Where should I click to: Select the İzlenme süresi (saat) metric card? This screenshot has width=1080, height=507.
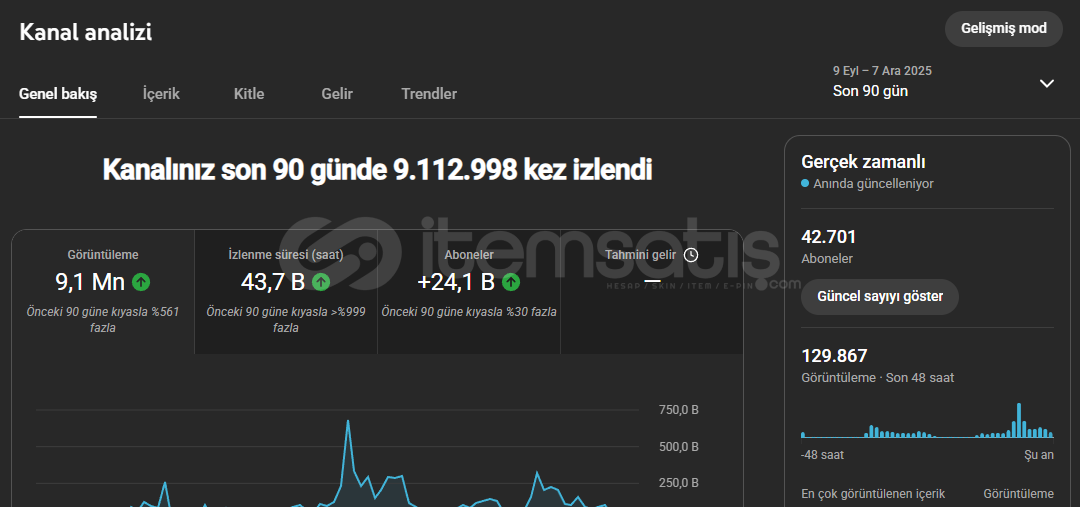pos(286,292)
